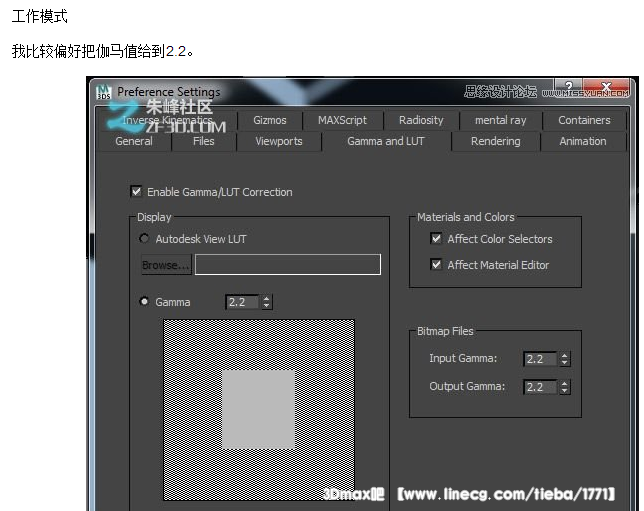Click the display Gamma value field
This screenshot has height=511, width=644.
[242, 302]
